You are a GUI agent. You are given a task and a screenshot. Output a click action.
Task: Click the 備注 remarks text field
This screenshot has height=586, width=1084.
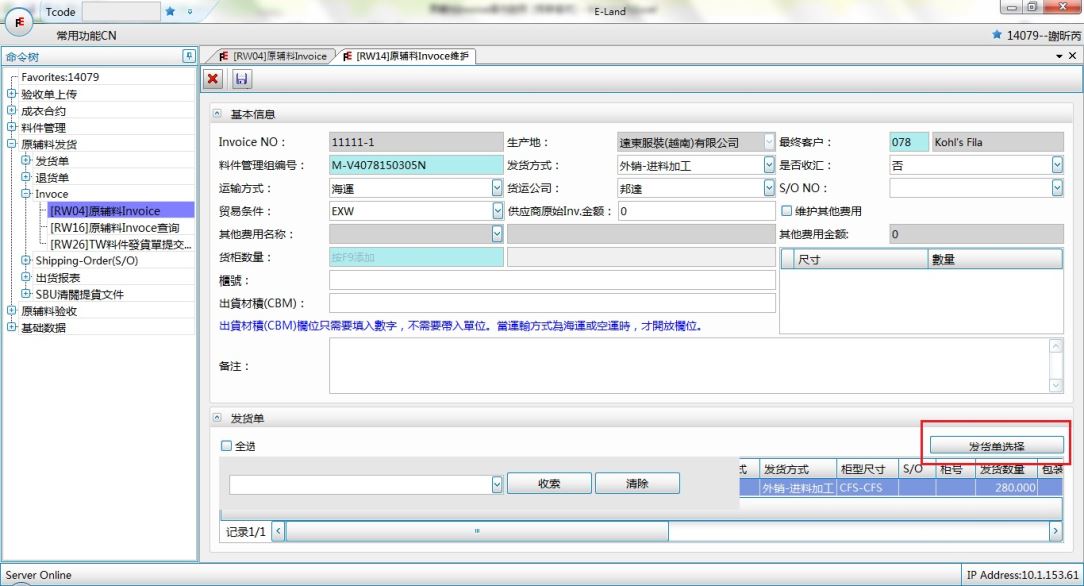coord(688,365)
